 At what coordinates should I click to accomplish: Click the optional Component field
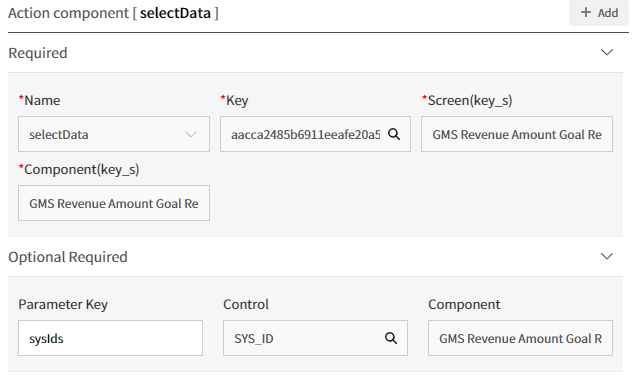coord(520,338)
